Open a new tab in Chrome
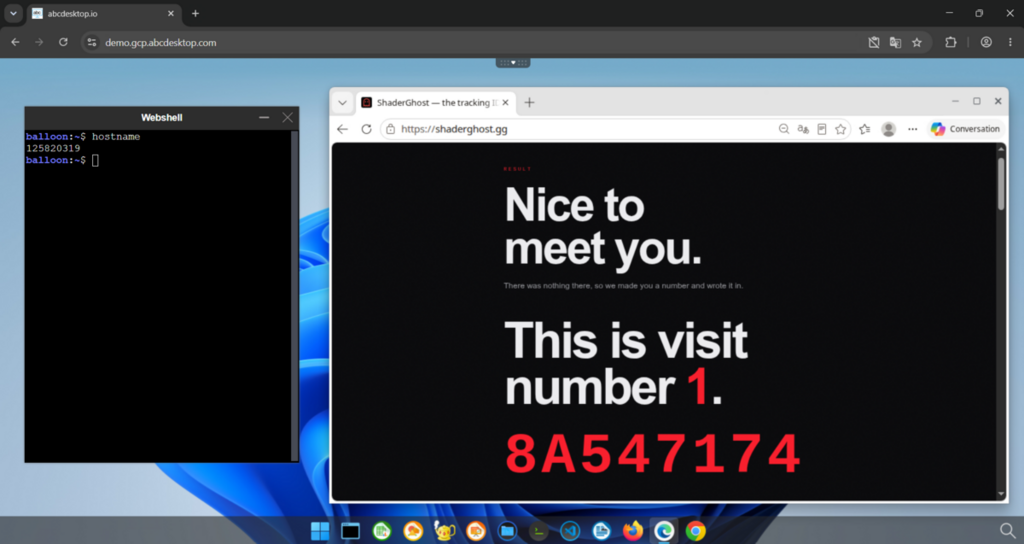The height and width of the screenshot is (544, 1024). click(195, 14)
